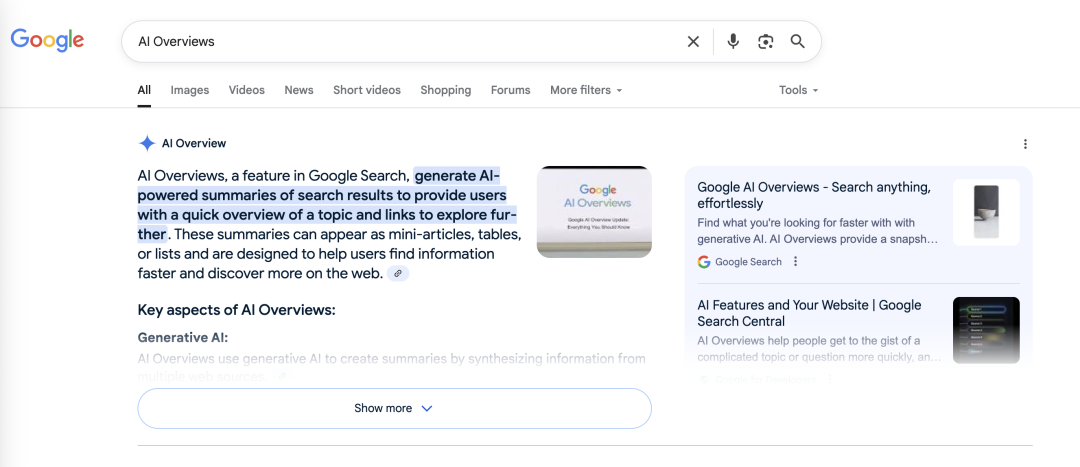Clear the search box with the X icon

pos(693,41)
